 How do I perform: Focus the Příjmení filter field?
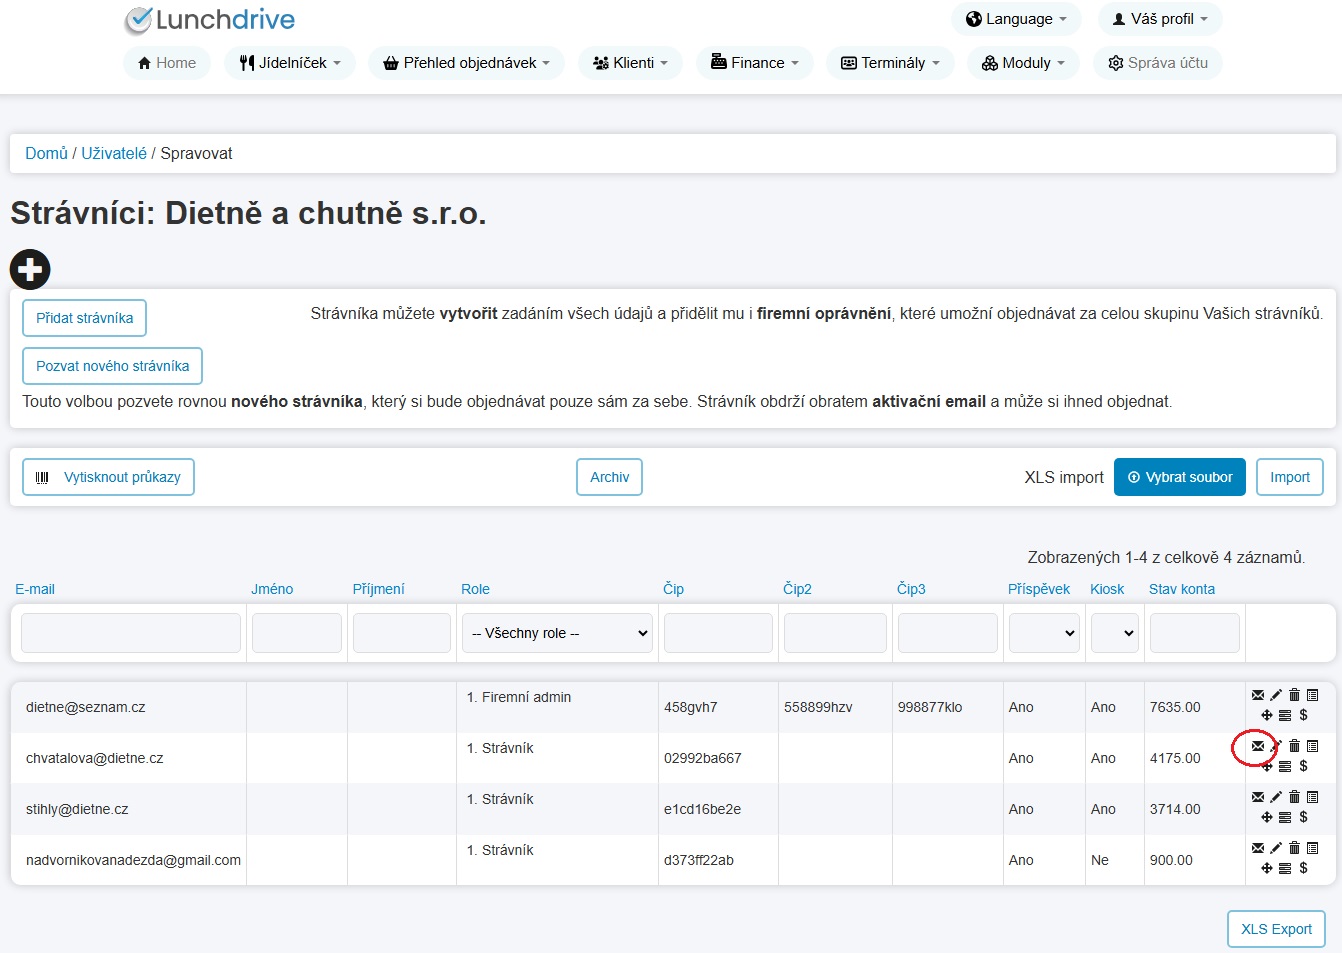(402, 633)
